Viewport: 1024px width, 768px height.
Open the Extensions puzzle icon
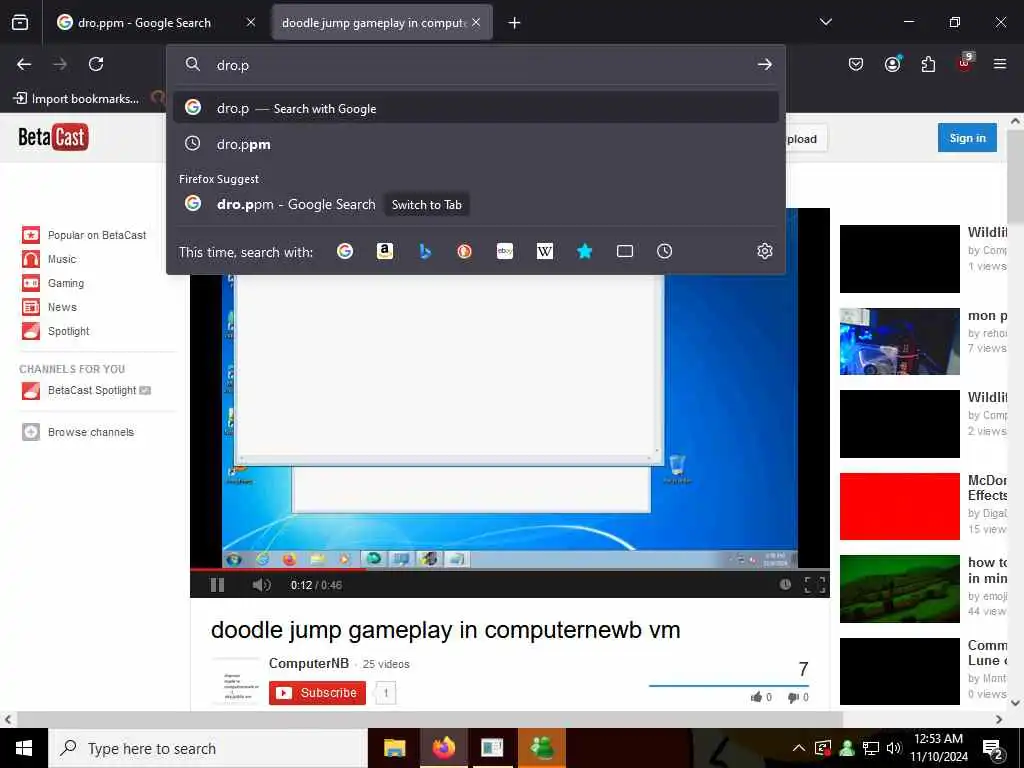[928, 64]
